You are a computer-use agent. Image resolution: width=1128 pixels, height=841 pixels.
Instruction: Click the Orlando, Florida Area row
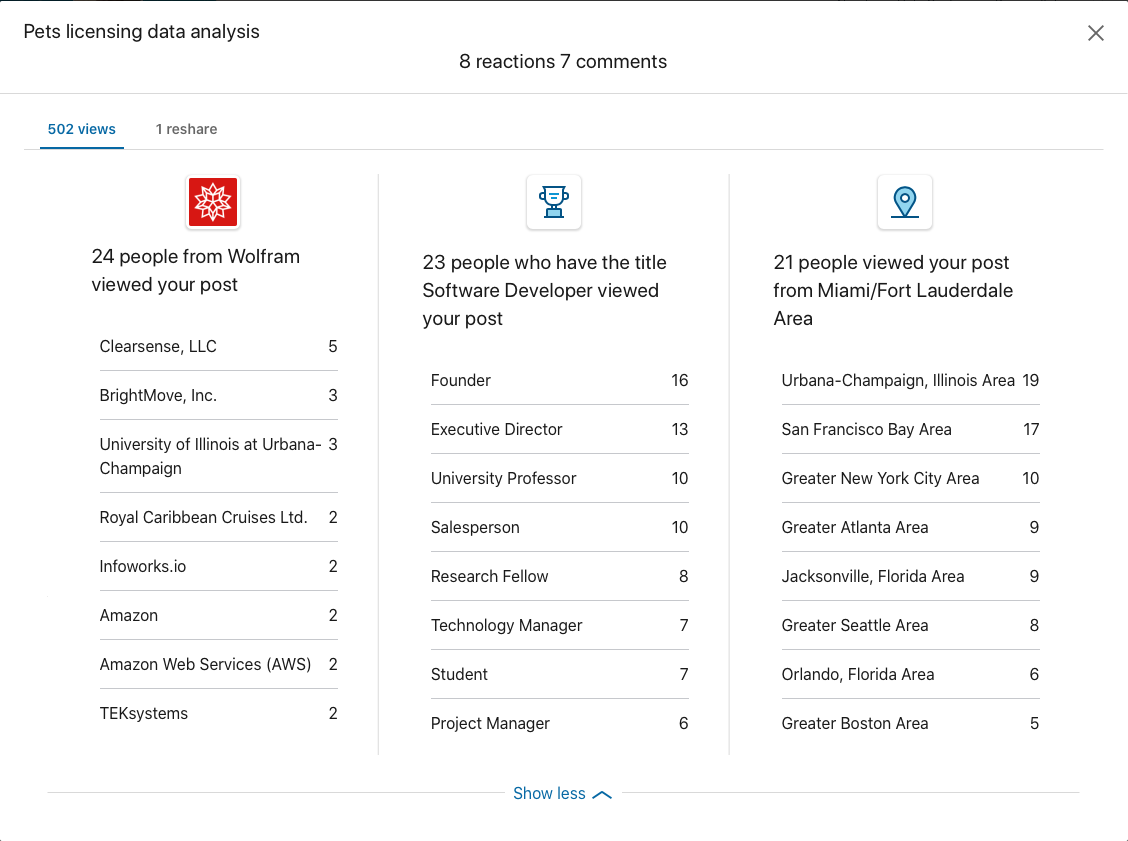click(911, 674)
